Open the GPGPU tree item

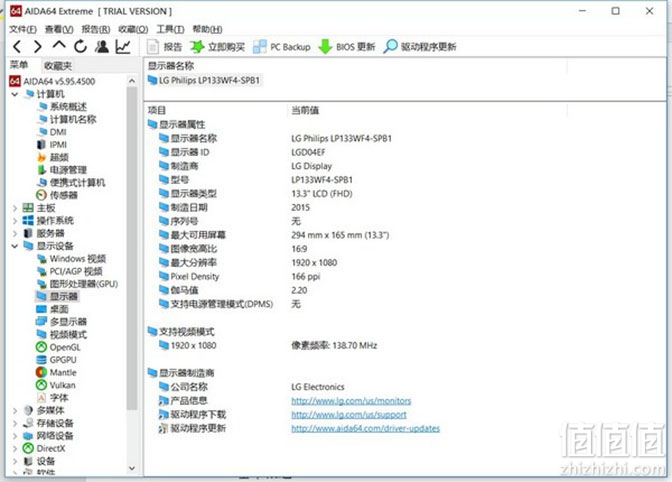(x=57, y=360)
